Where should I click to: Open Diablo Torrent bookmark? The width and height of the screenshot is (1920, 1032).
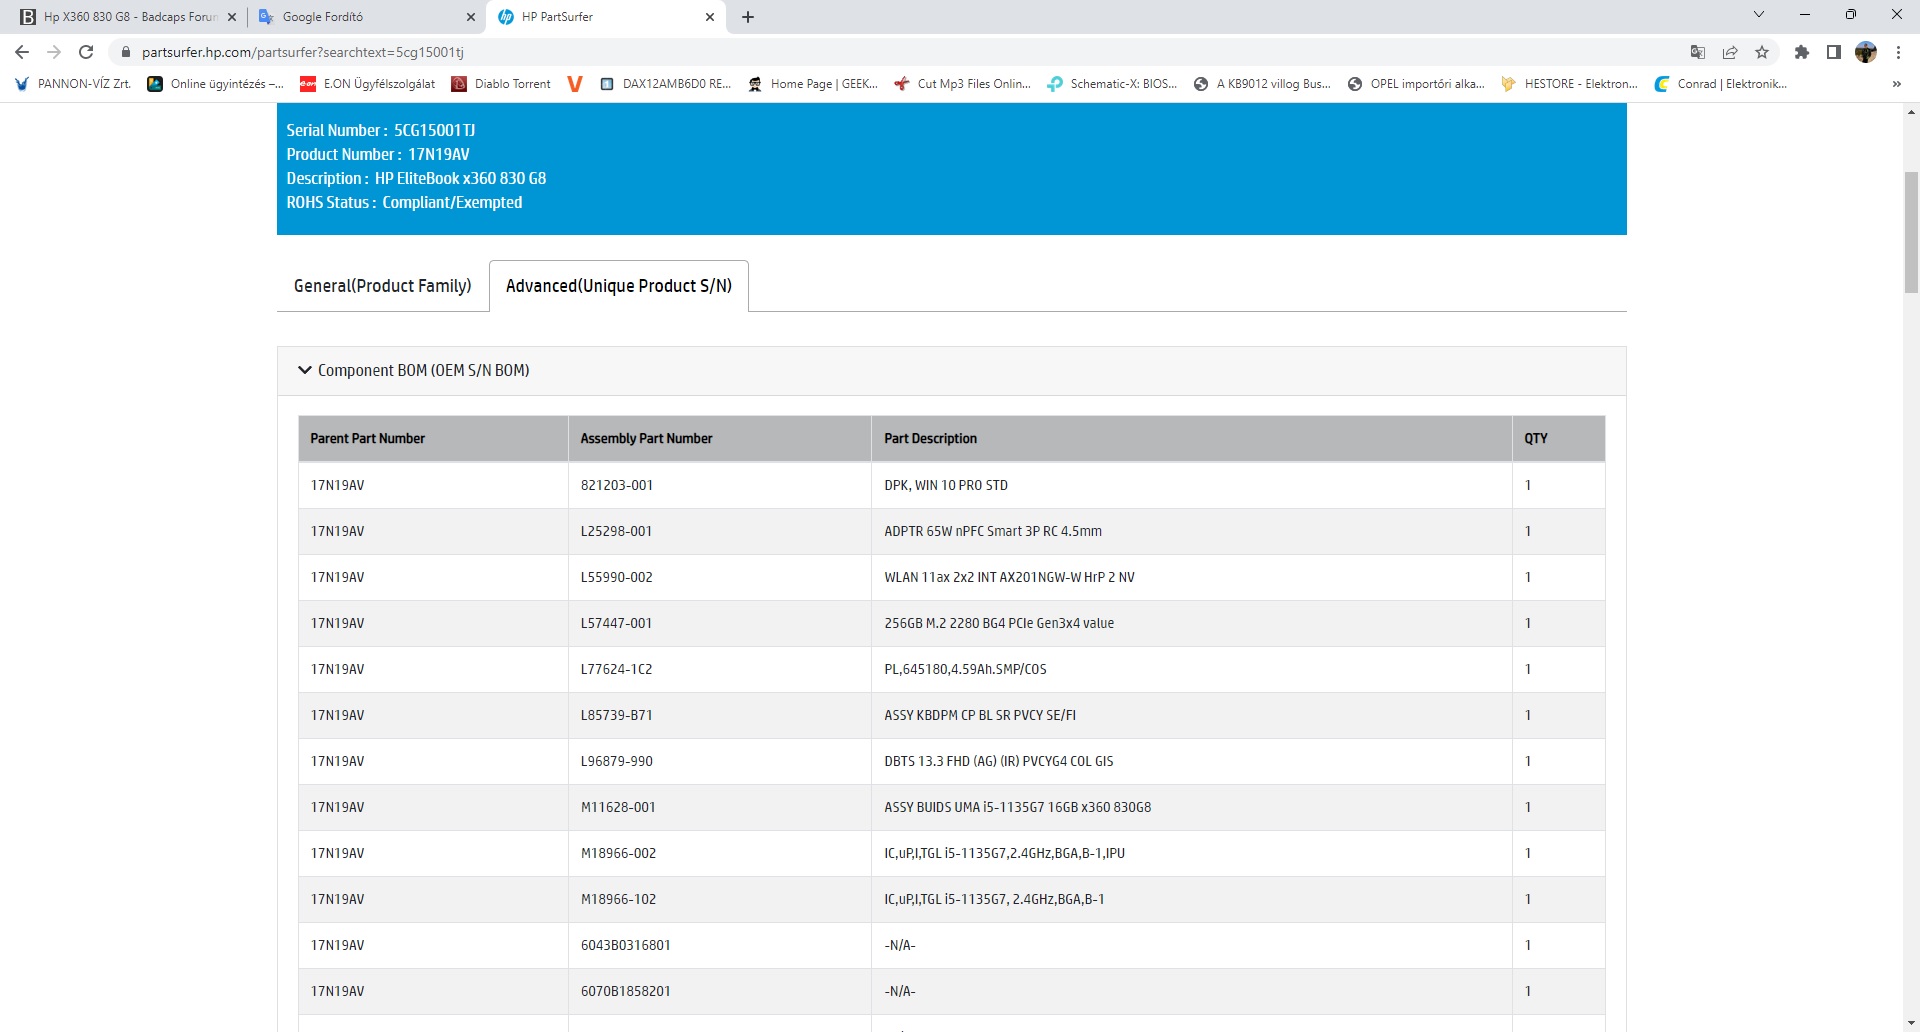(x=501, y=84)
